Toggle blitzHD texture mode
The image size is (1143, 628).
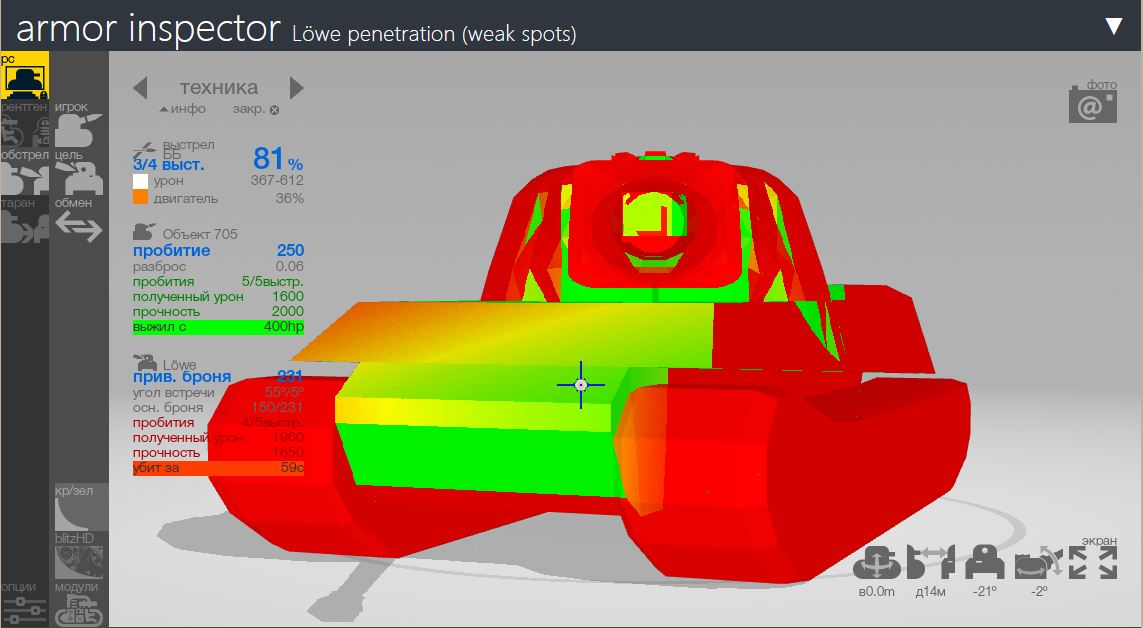80,556
